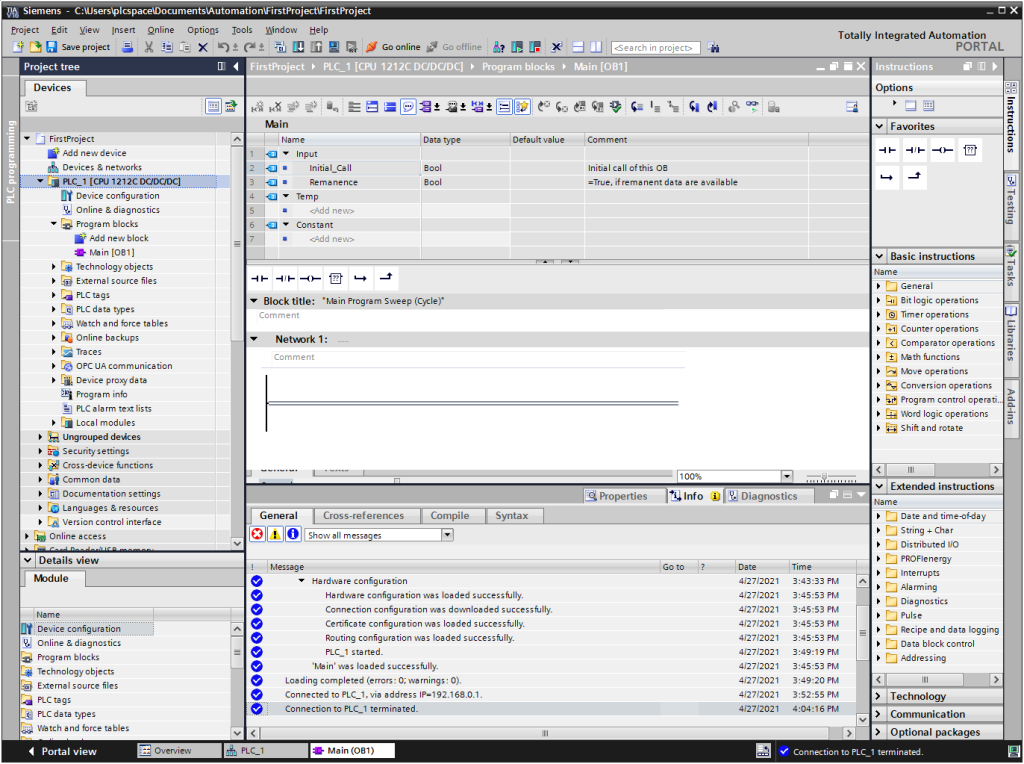Insert the empty box instruction above the block title
Image resolution: width=1024 pixels, height=764 pixels.
(x=336, y=278)
